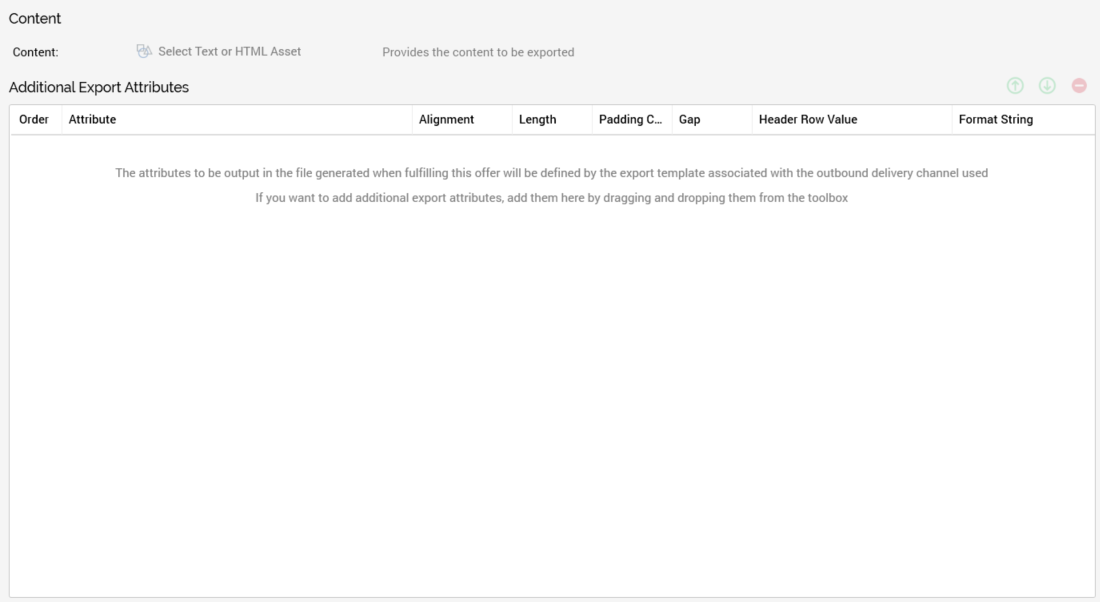Click the move up arrow icon

point(1015,86)
